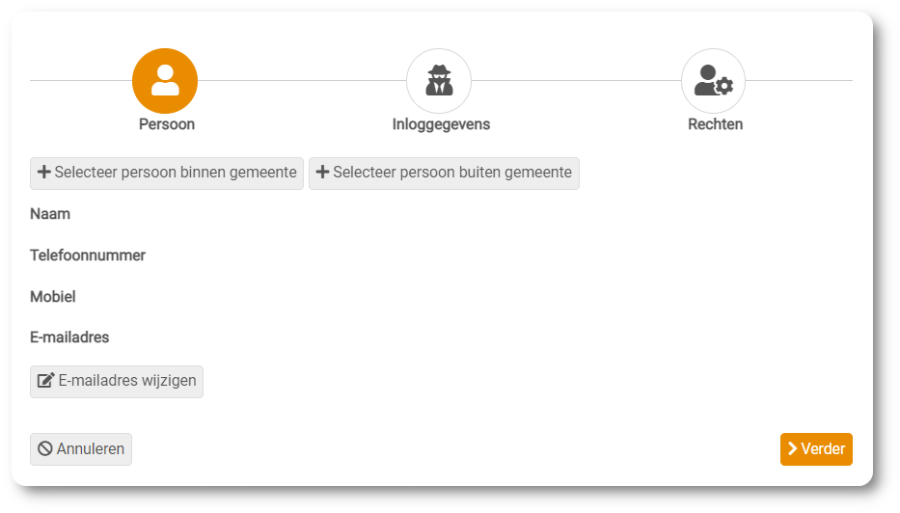Image resolution: width=900 pixels, height=513 pixels.
Task: Cancel with the Annuleren button
Action: [81, 449]
